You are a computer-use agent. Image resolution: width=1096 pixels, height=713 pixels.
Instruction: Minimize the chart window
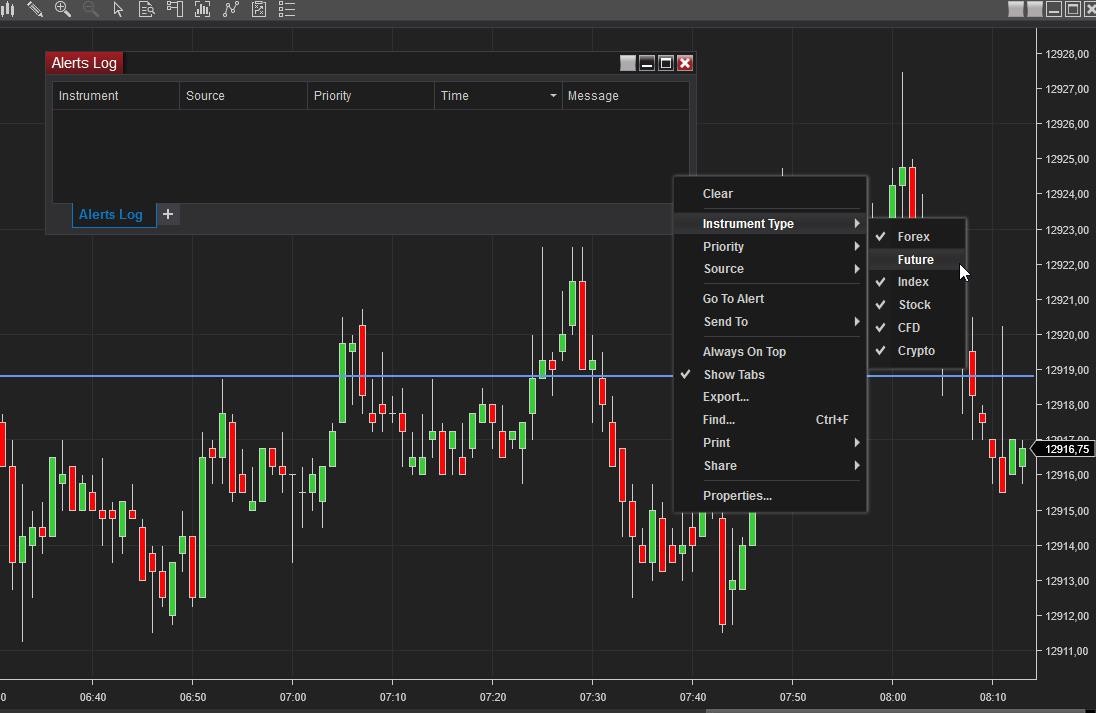click(x=1053, y=8)
